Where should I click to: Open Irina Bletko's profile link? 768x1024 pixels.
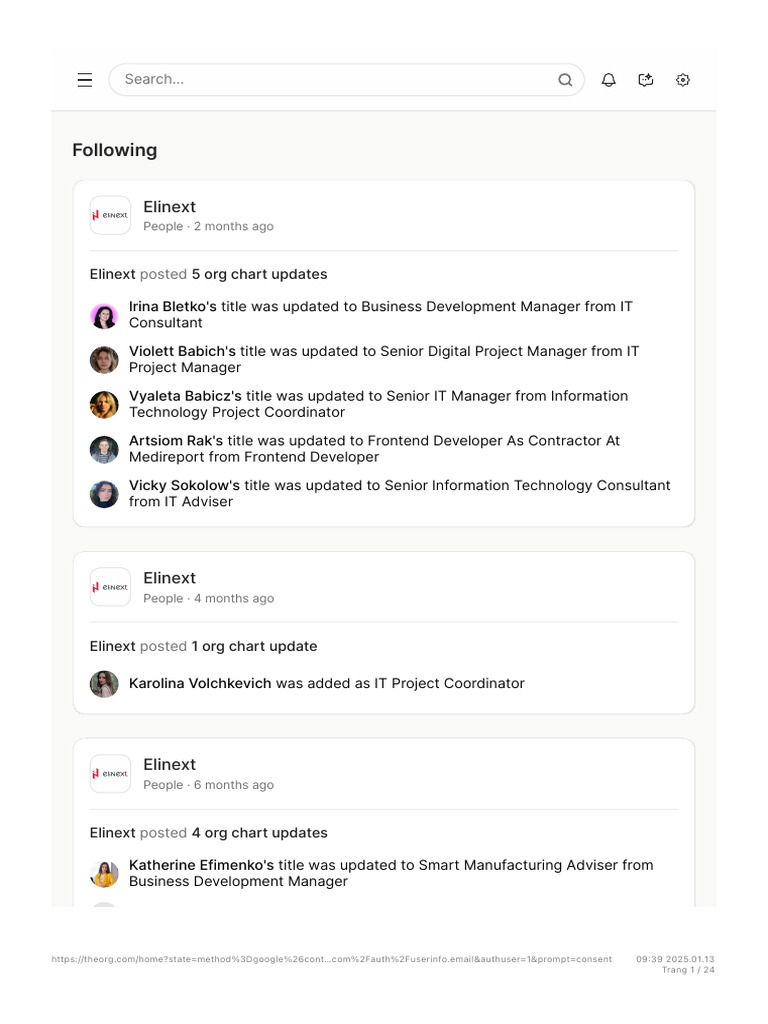coord(172,307)
